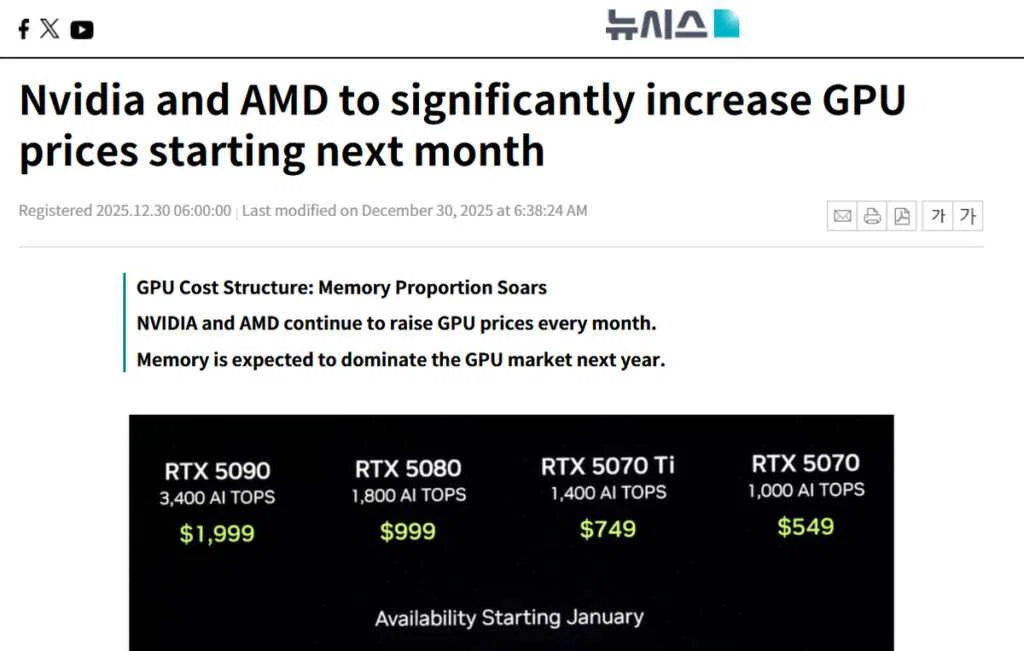Email this article using the envelope icon
The height and width of the screenshot is (651, 1024).
tap(842, 215)
